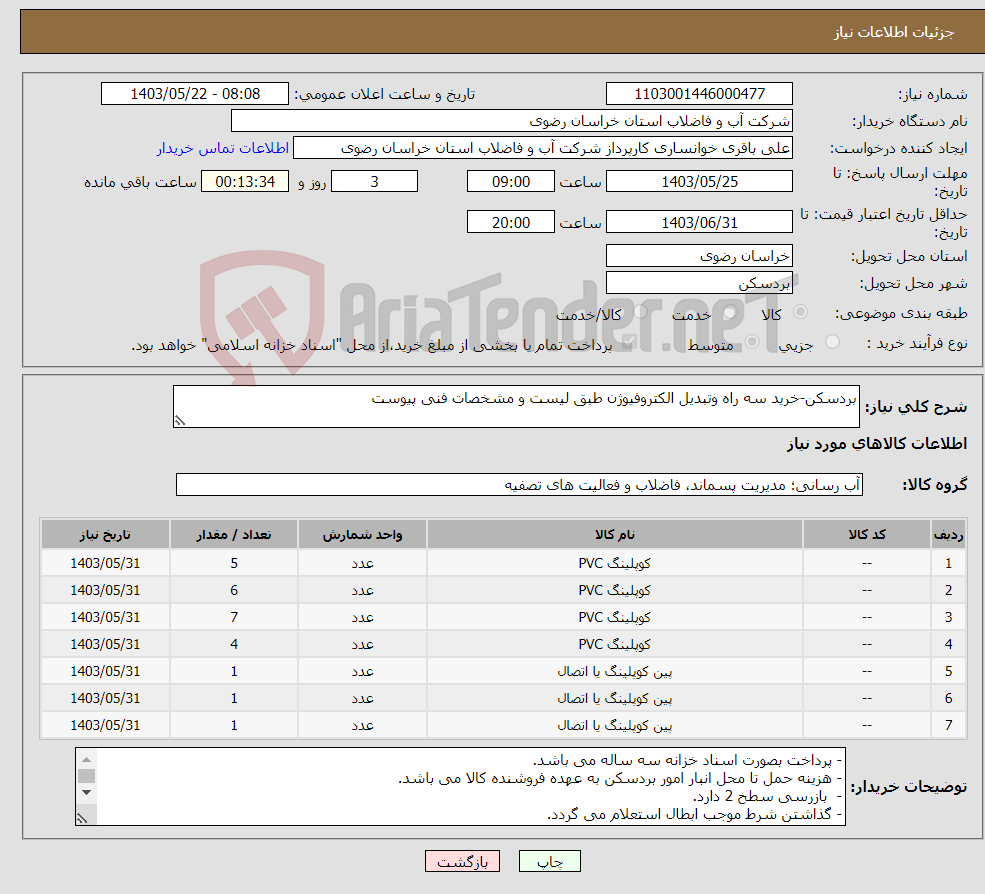Click scroll up arrow in buyer notes
This screenshot has width=985, height=894.
(x=87, y=760)
